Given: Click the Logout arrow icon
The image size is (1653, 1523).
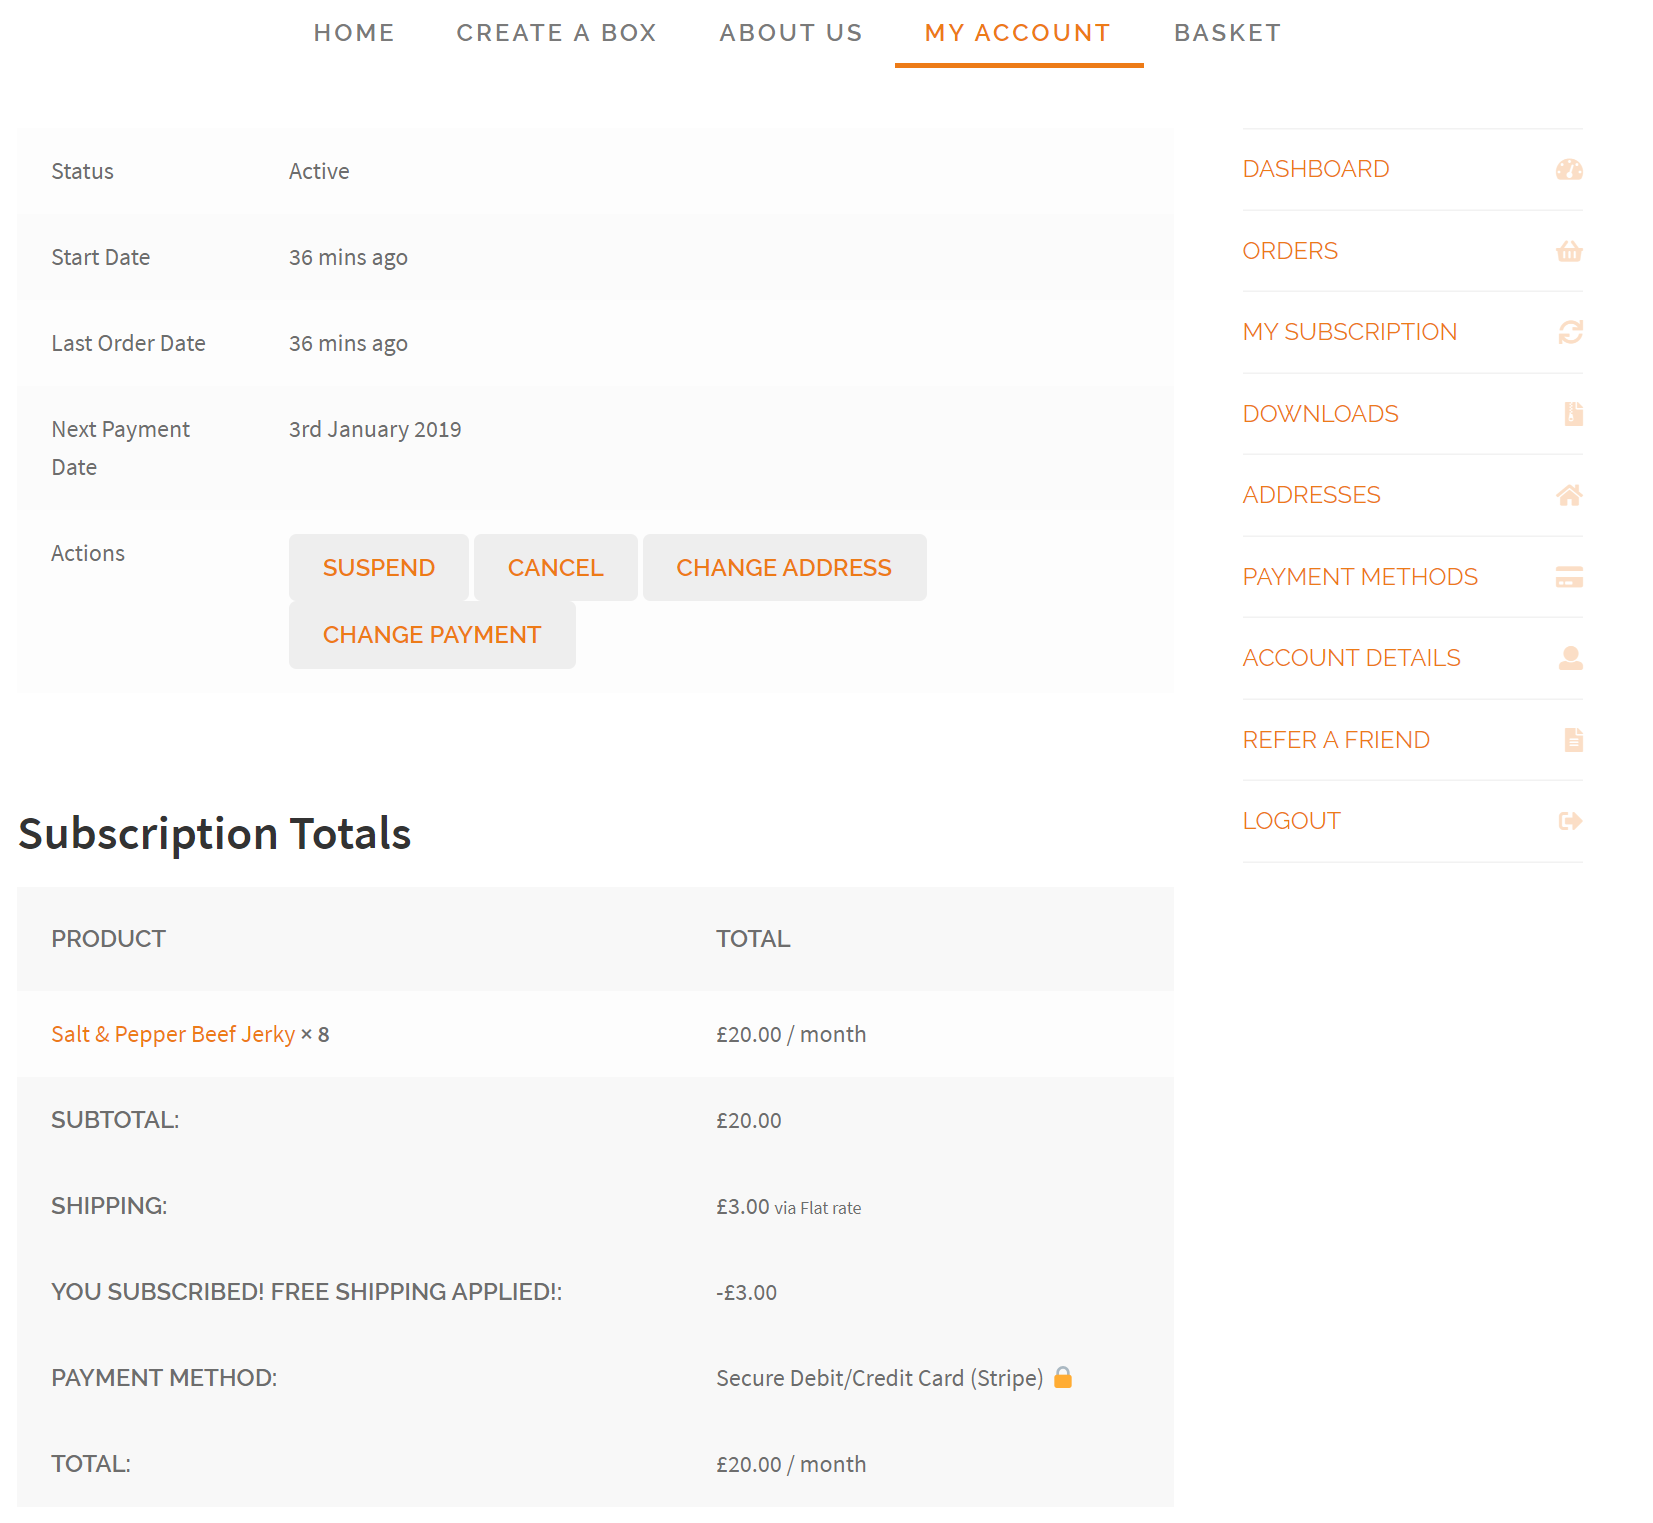Looking at the screenshot, I should pos(1570,821).
